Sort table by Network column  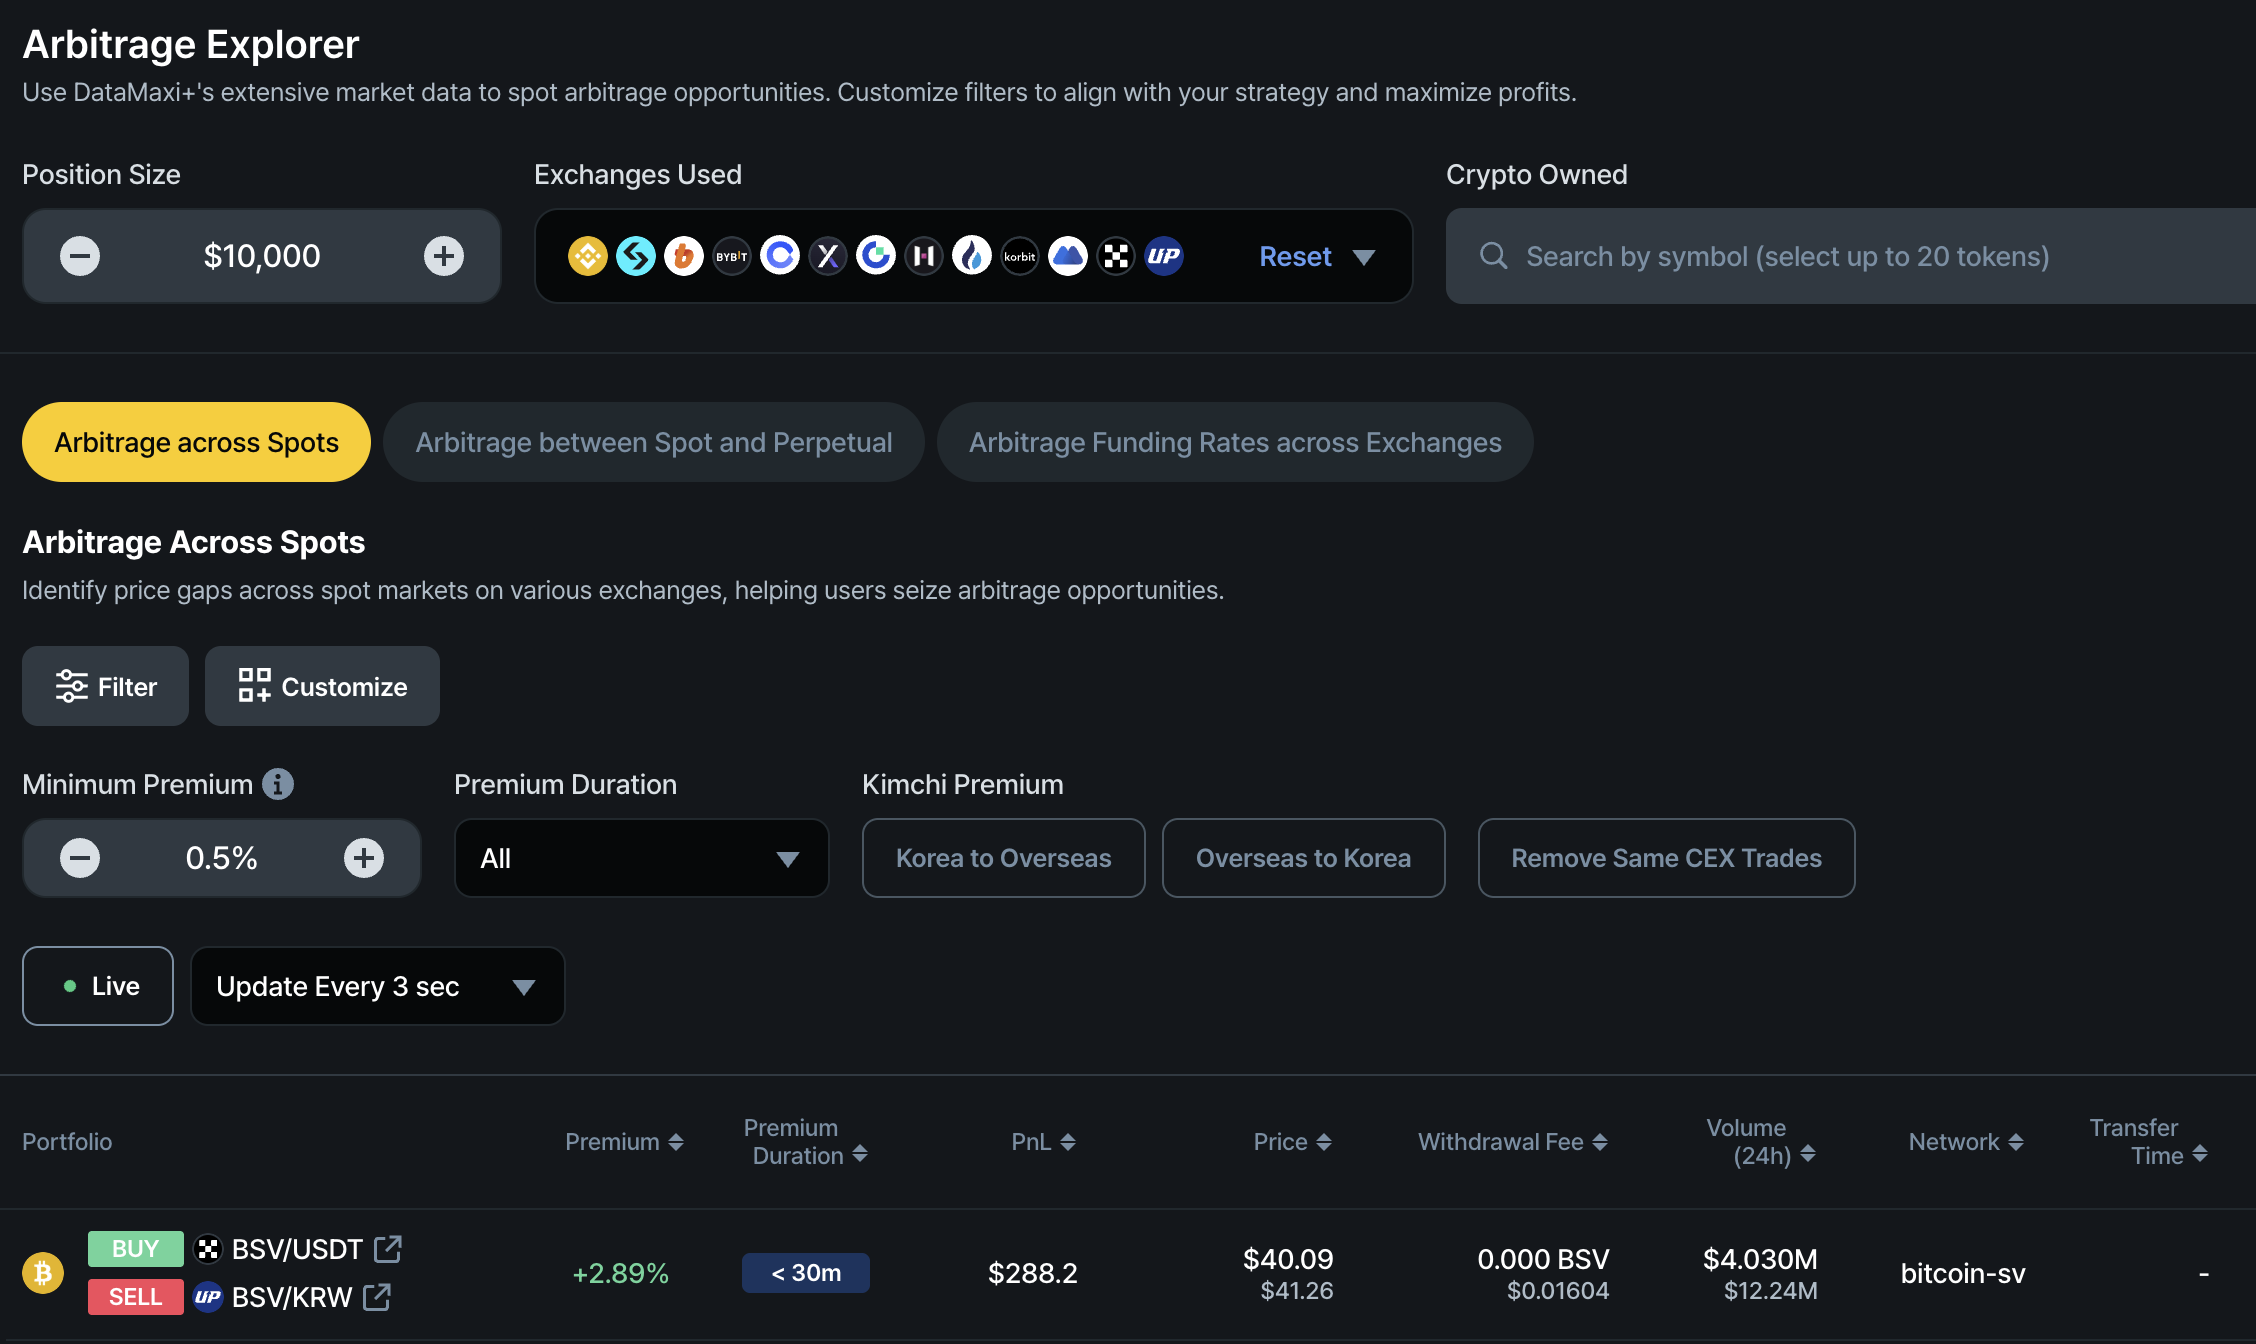tap(1966, 1142)
